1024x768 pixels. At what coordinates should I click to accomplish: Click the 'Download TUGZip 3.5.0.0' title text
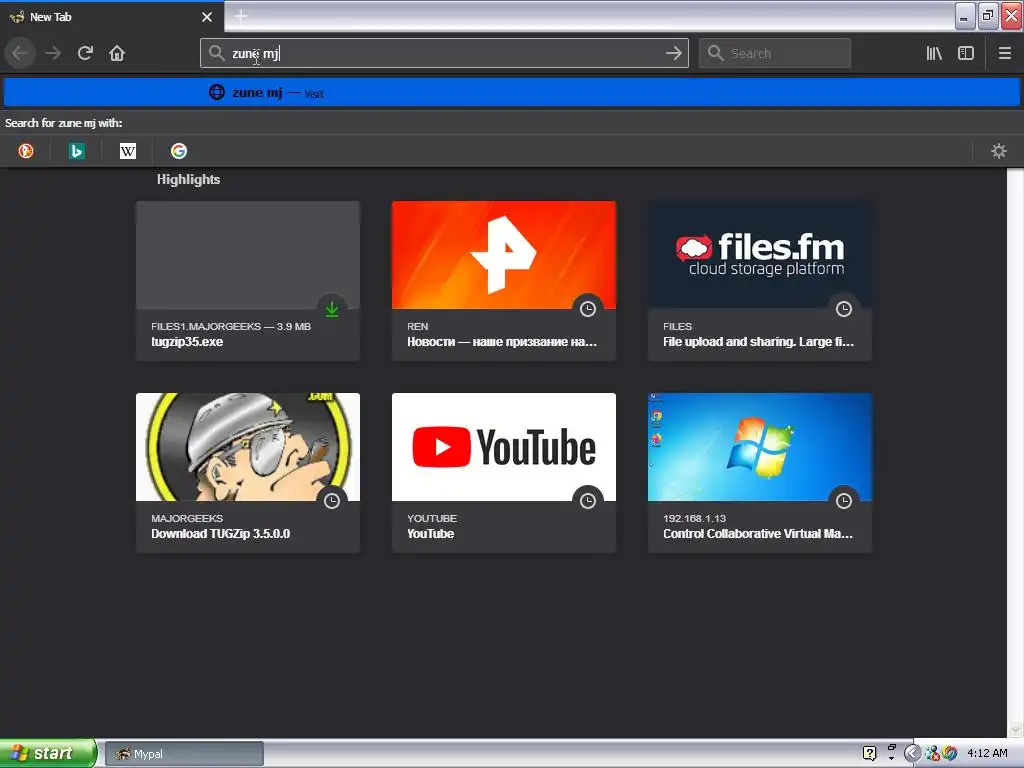(x=221, y=534)
